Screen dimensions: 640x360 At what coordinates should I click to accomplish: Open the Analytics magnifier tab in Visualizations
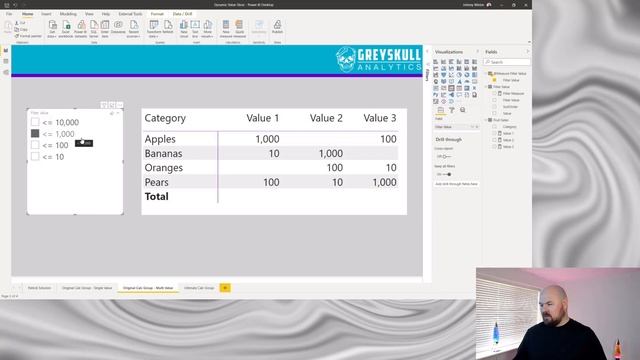point(462,110)
